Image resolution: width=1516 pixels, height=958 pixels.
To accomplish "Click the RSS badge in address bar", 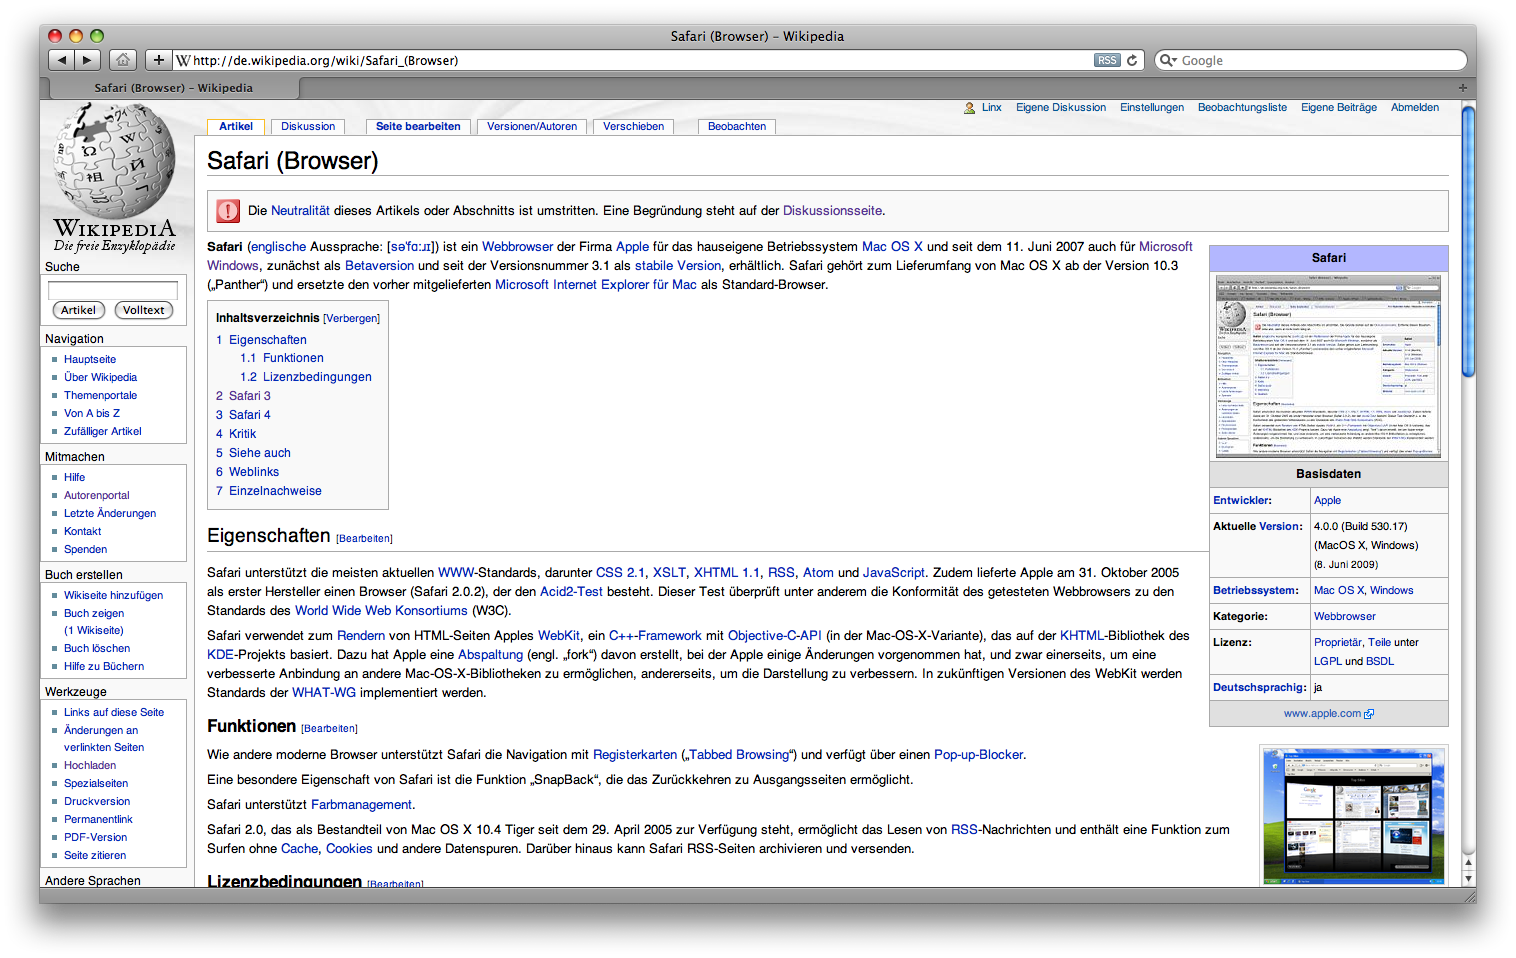I will coord(1107,60).
